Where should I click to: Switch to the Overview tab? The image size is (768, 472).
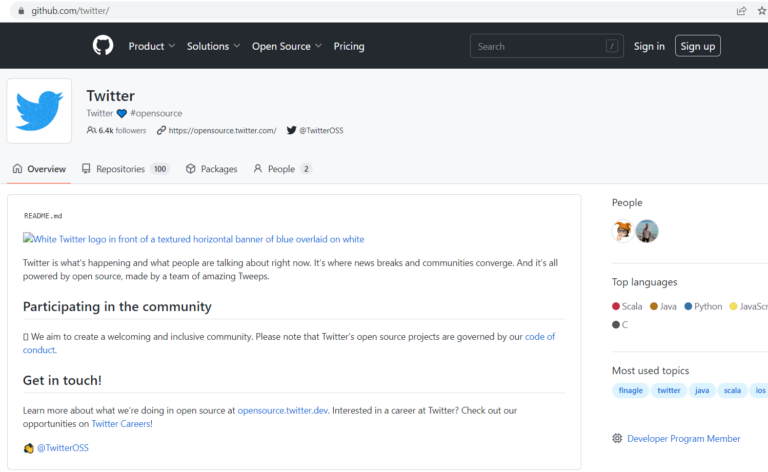pos(39,169)
